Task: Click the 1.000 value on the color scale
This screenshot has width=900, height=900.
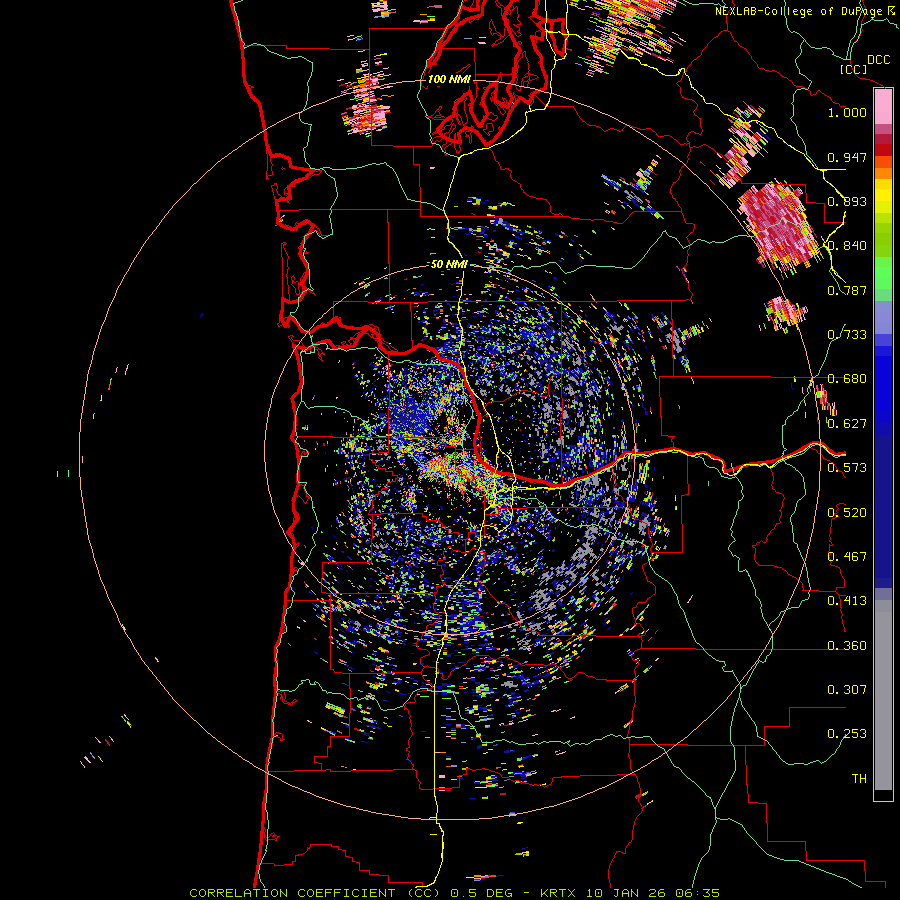Action: coord(847,112)
